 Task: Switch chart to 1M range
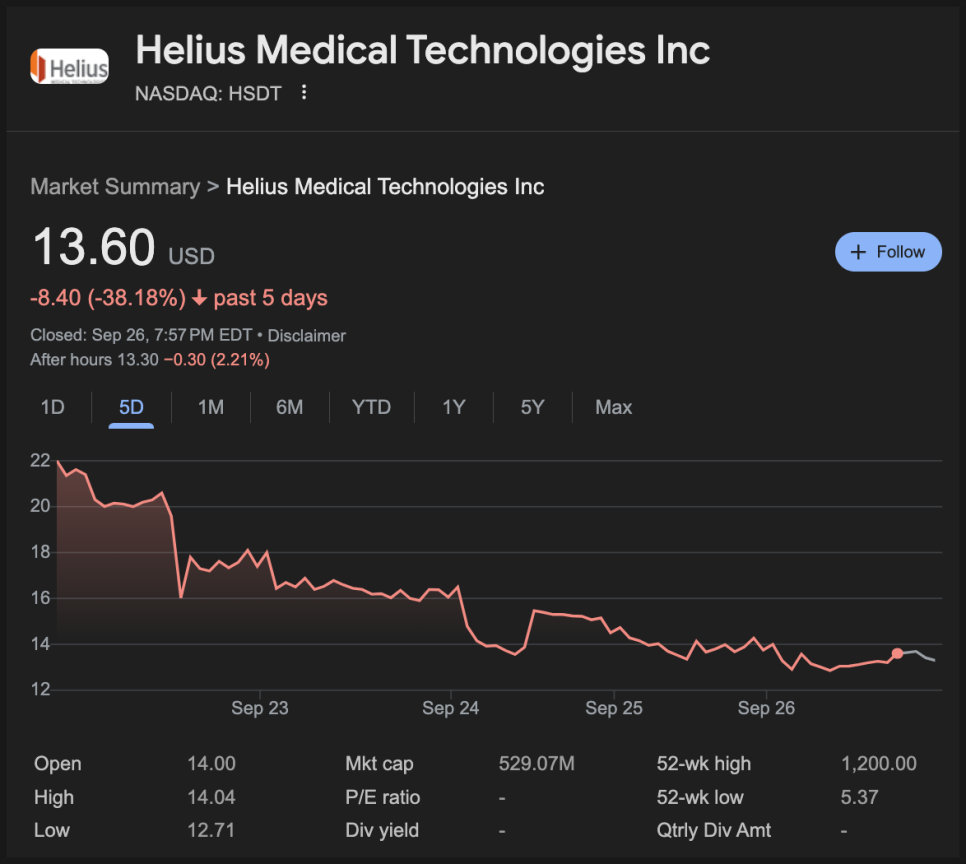point(211,407)
